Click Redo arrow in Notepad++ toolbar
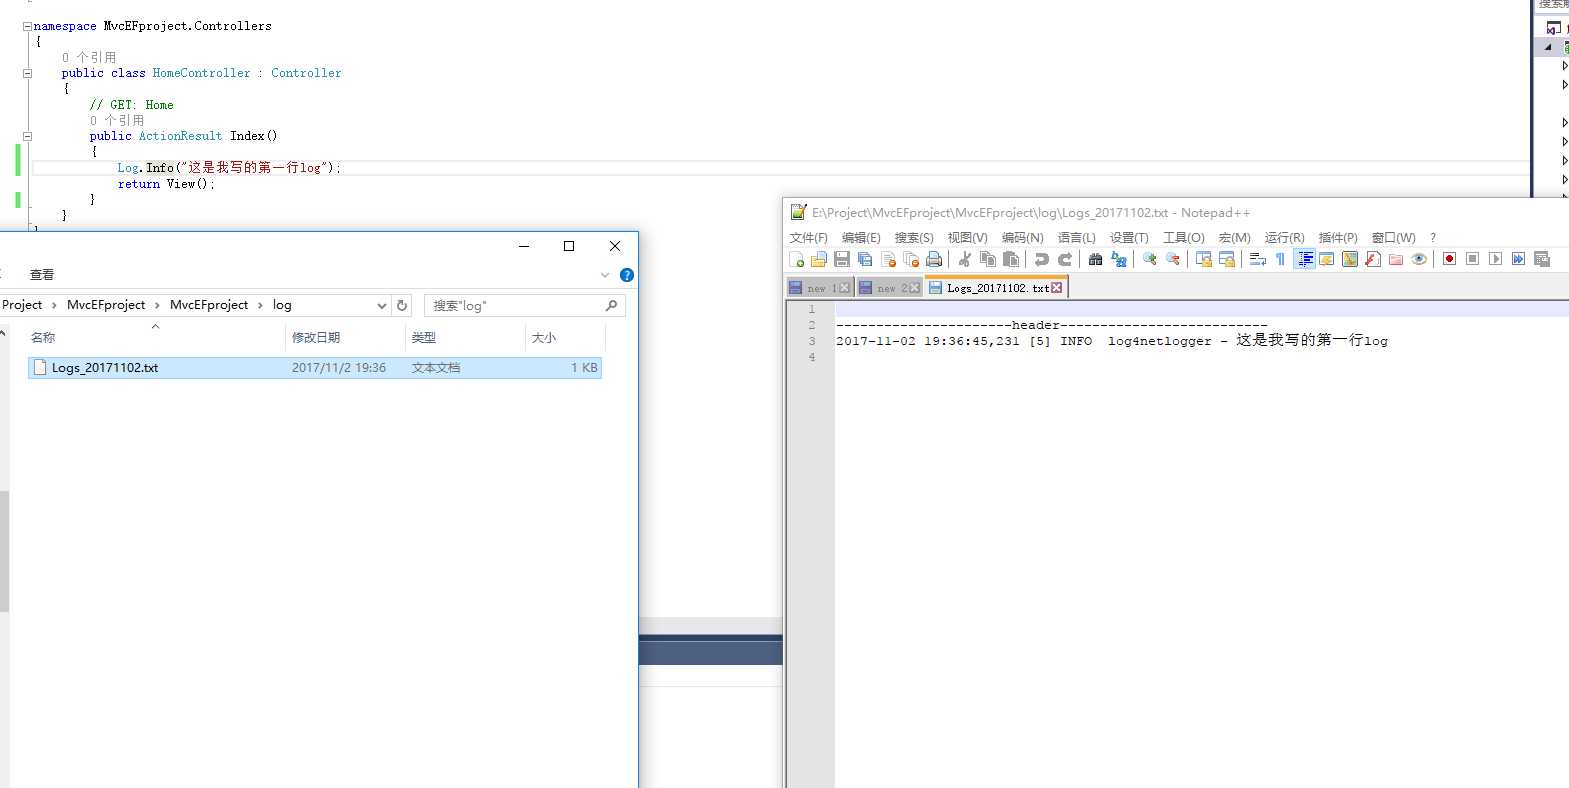Image resolution: width=1569 pixels, height=788 pixels. 1065,259
